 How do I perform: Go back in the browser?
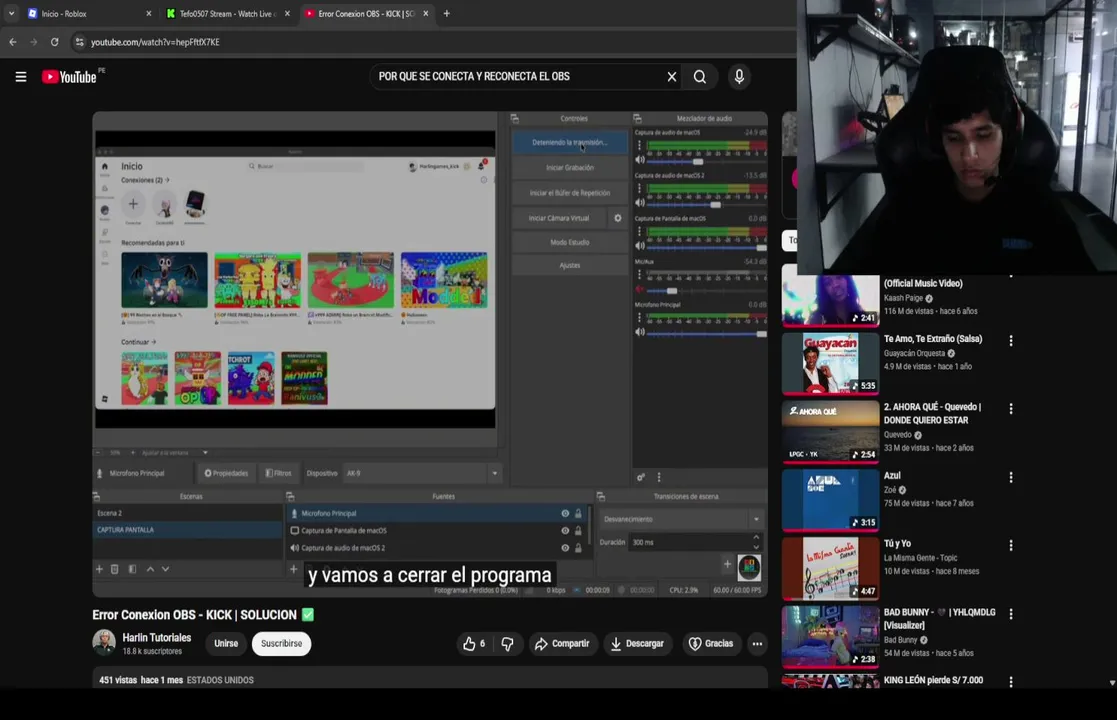13,42
